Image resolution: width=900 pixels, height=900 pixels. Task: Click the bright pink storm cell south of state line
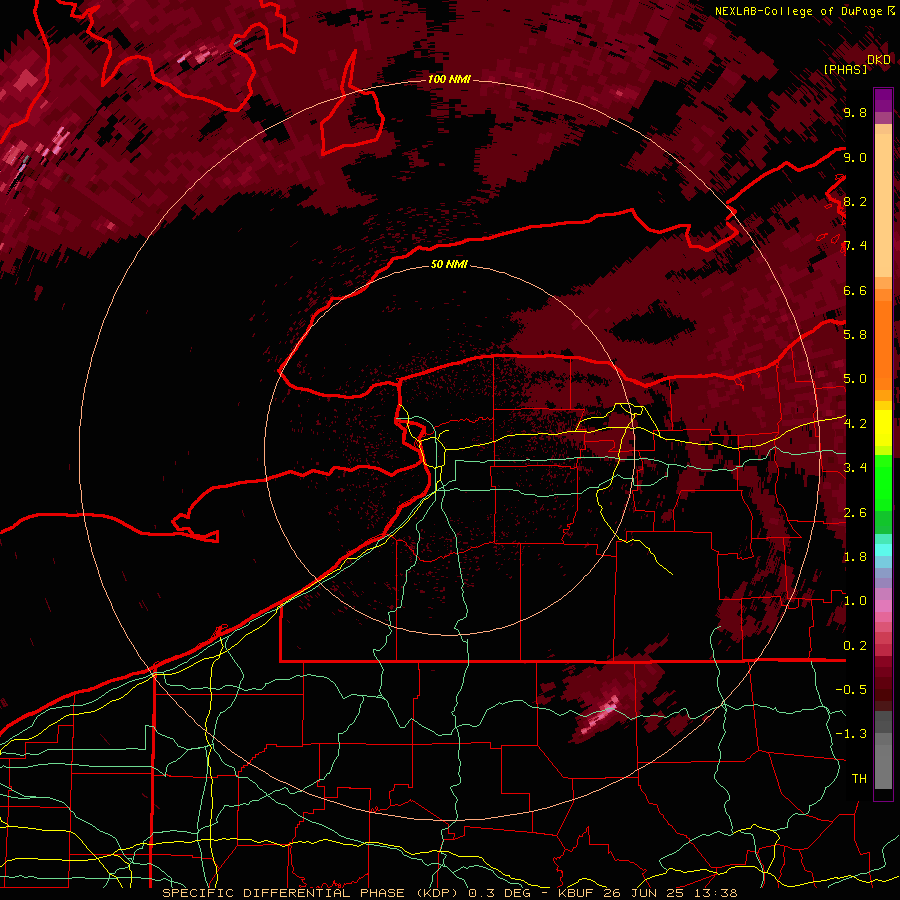tap(602, 714)
